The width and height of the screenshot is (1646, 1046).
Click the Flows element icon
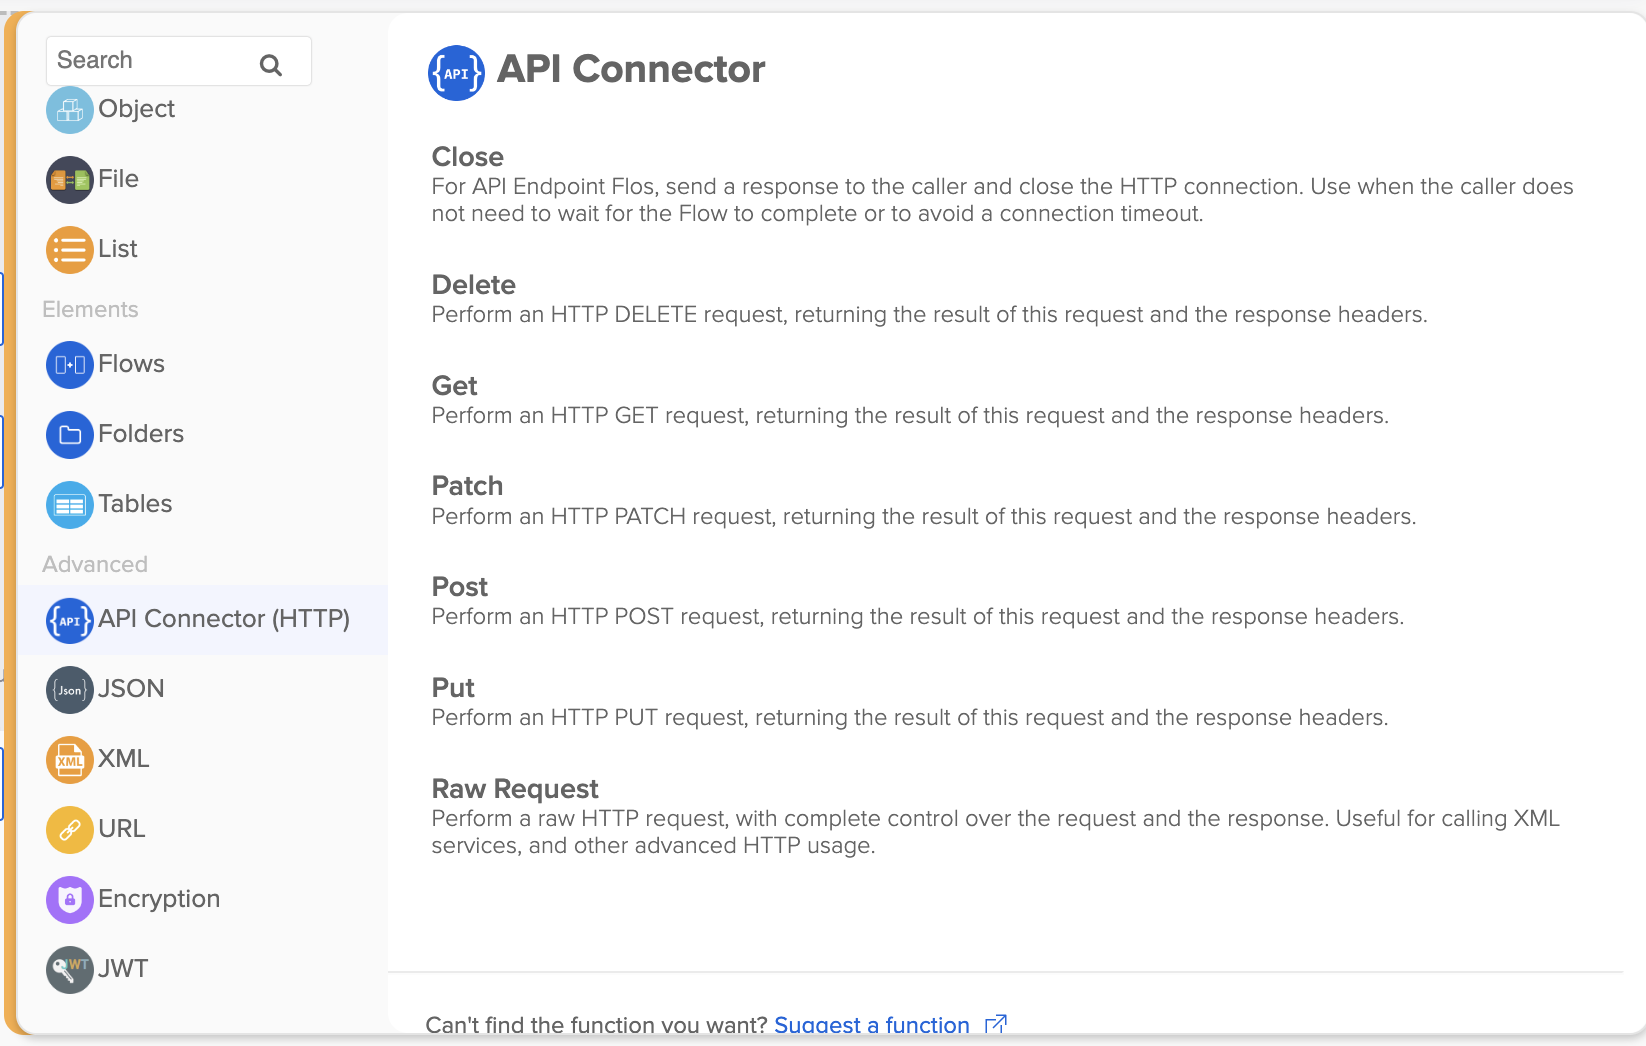pyautogui.click(x=69, y=365)
